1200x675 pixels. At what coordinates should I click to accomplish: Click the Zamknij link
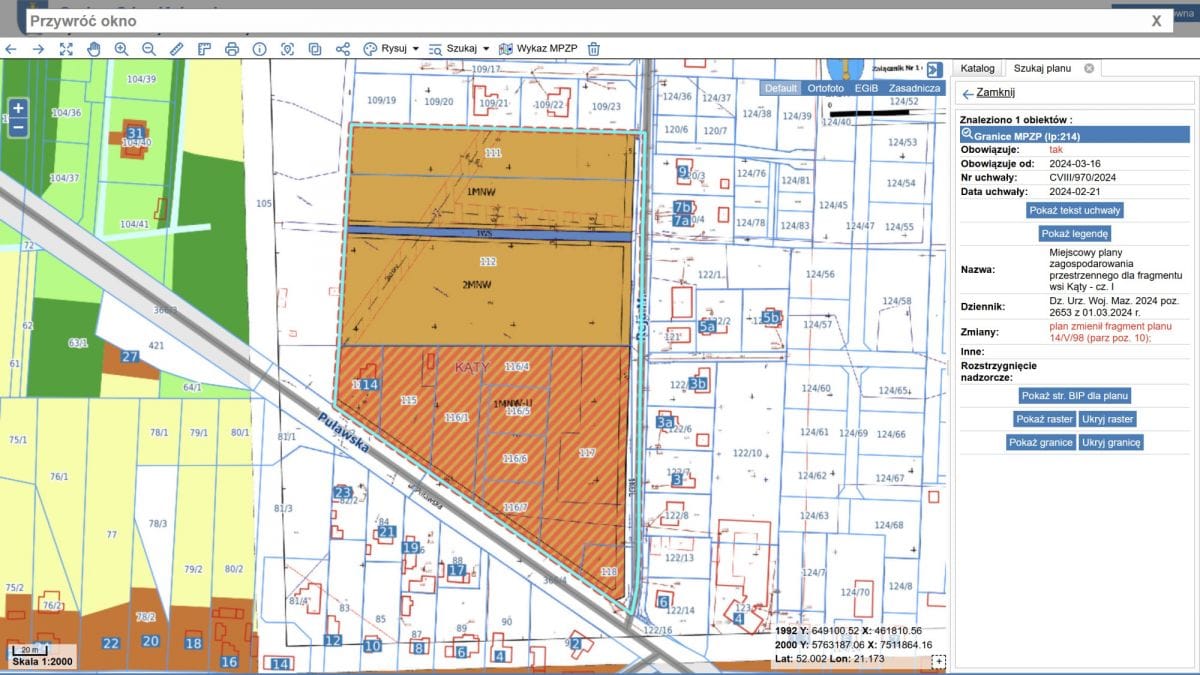(994, 92)
